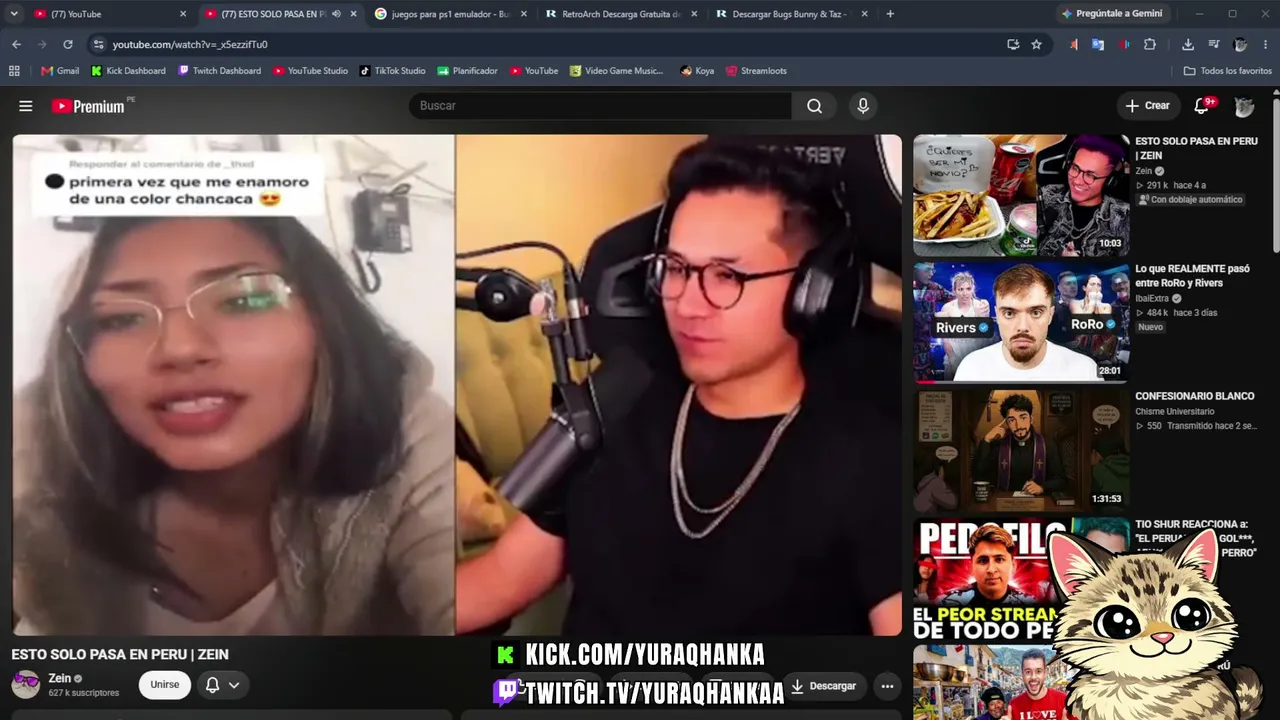The height and width of the screenshot is (720, 1280).
Task: Open the Chisme Universitario channel link
Action: 1175,411
